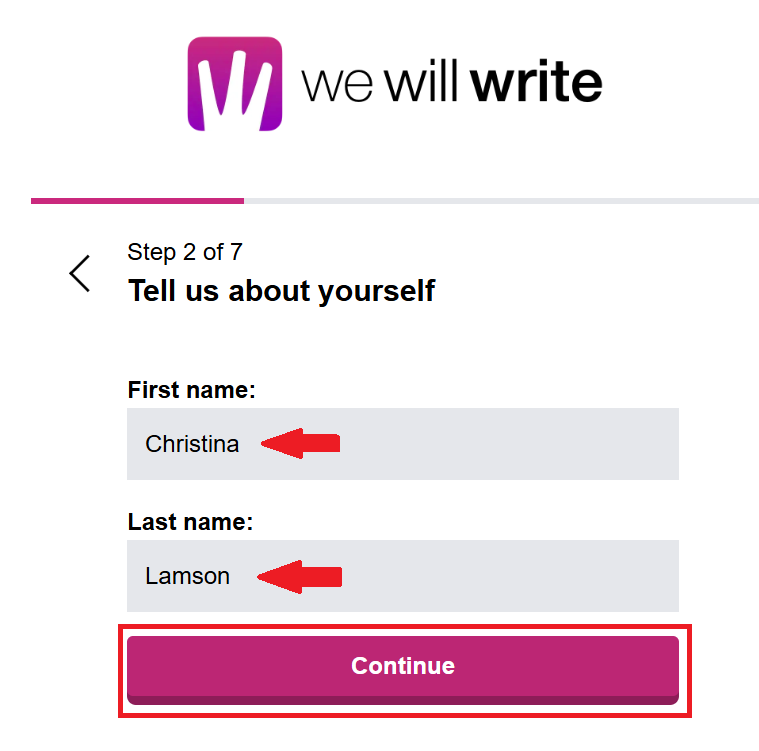The height and width of the screenshot is (751, 759).
Task: Place cursor on the "Christina" text
Action: (192, 444)
